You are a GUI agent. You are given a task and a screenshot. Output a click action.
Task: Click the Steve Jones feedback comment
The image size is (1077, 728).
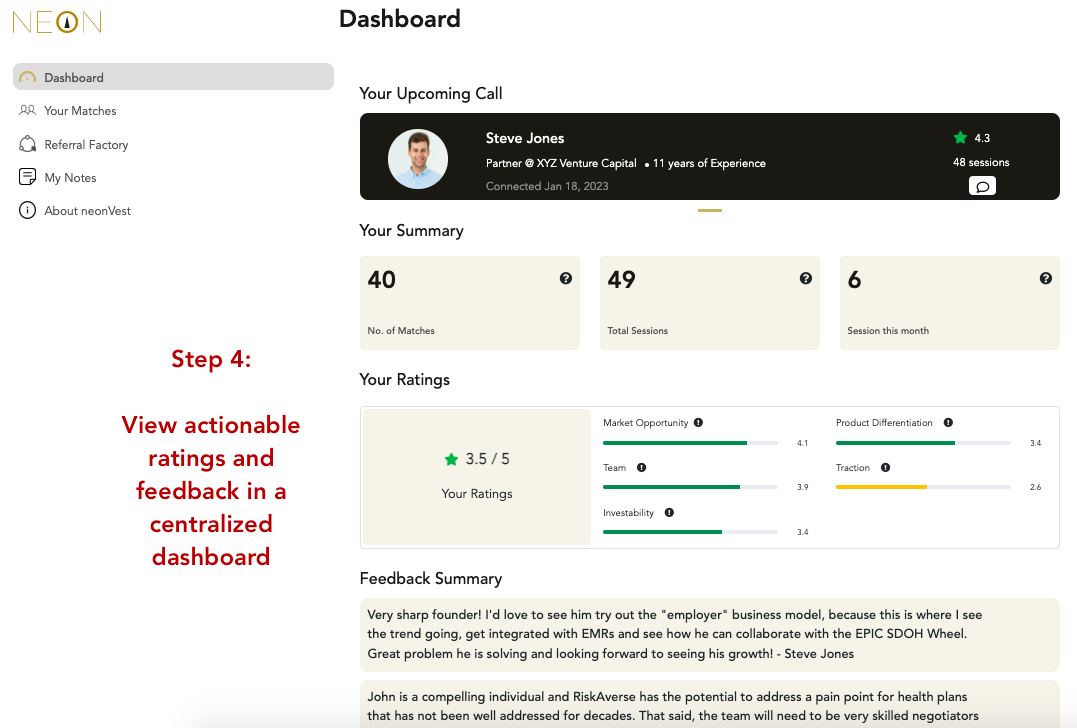coord(710,635)
